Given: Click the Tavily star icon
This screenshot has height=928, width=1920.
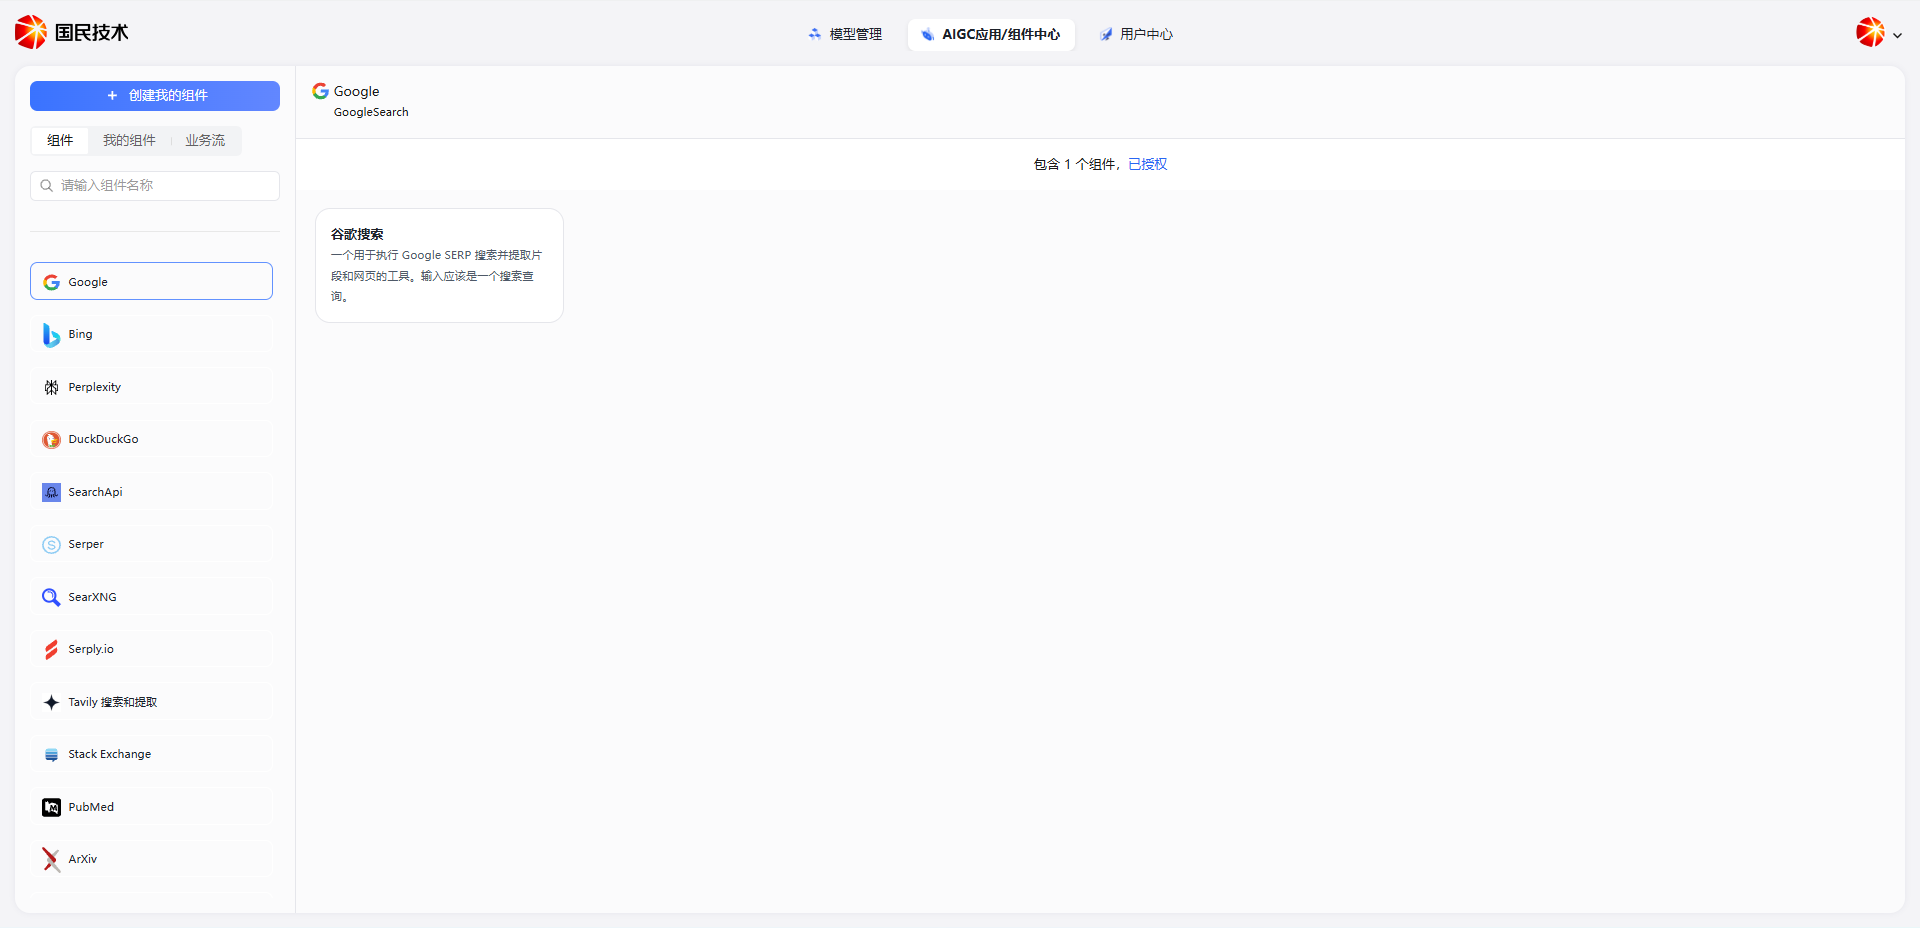Looking at the screenshot, I should [x=51, y=702].
